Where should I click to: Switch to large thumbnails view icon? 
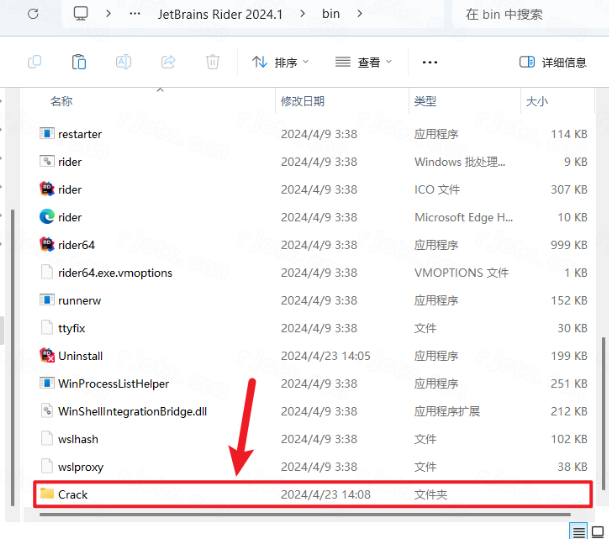tap(597, 531)
